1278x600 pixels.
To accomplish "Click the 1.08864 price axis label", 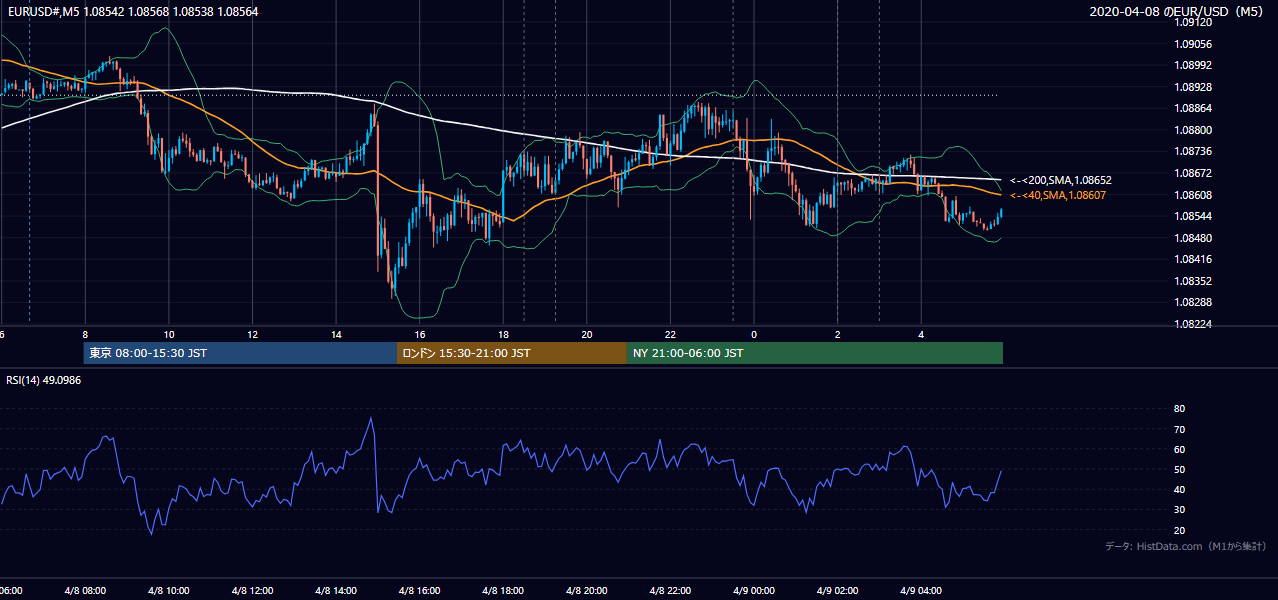I will coord(1193,108).
